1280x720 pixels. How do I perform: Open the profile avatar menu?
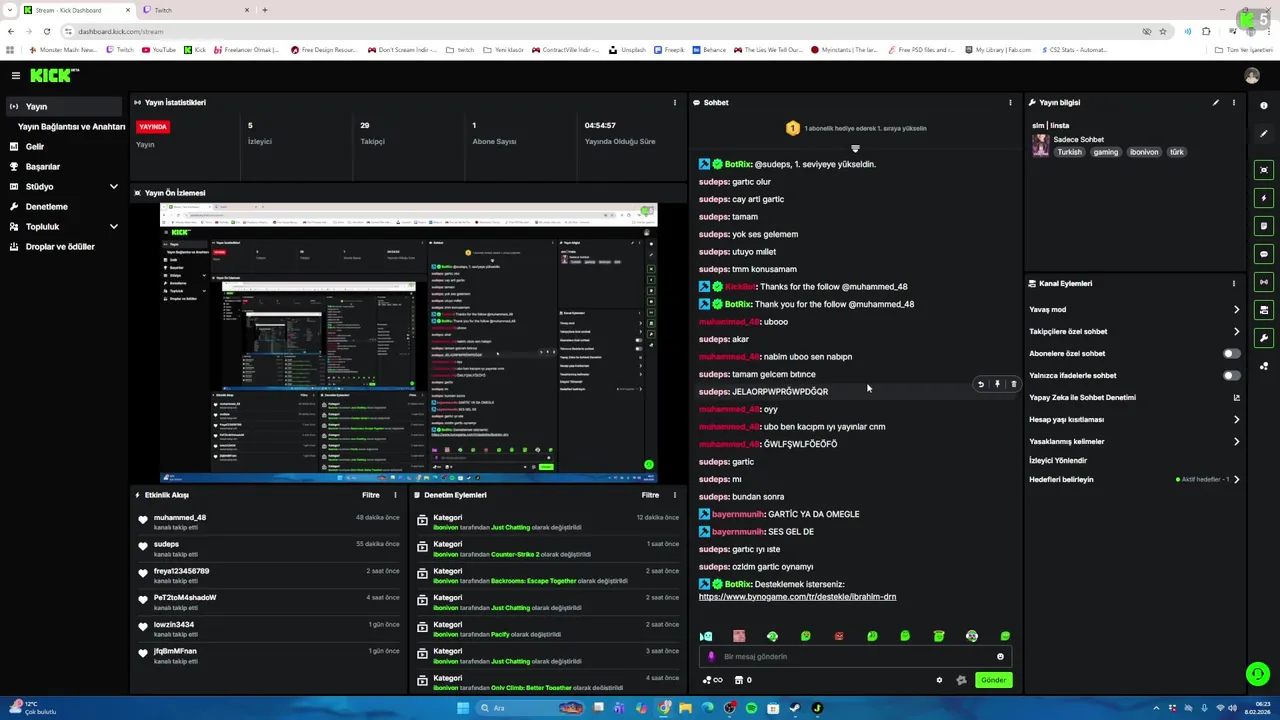pos(1252,75)
